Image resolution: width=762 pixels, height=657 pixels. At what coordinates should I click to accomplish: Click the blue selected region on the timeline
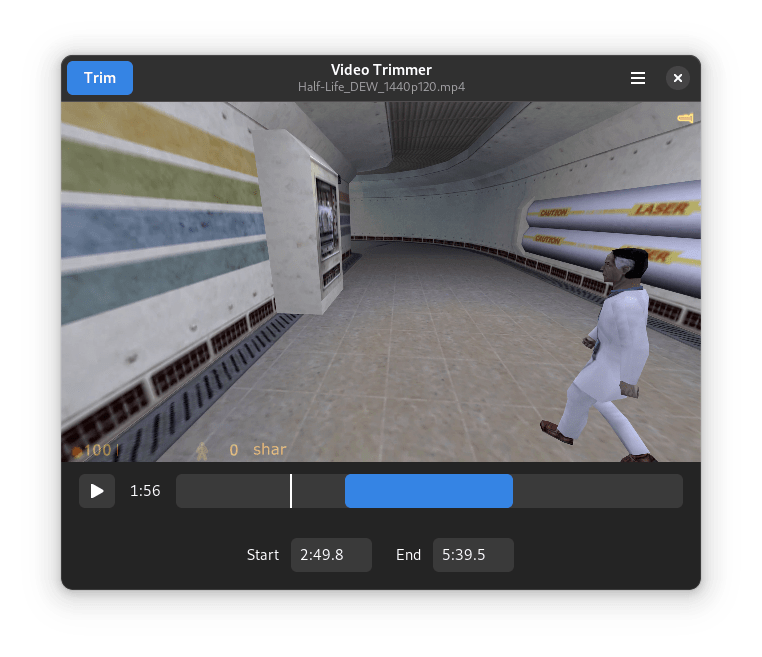pyautogui.click(x=429, y=491)
